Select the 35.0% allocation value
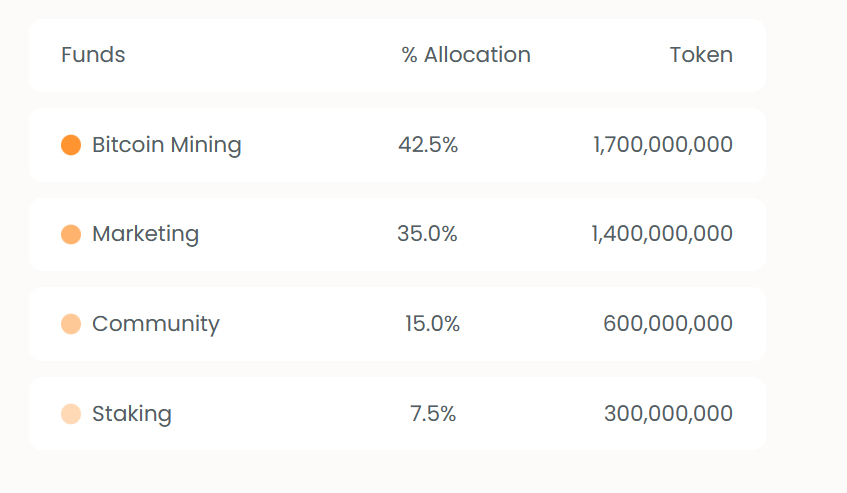 click(x=427, y=234)
